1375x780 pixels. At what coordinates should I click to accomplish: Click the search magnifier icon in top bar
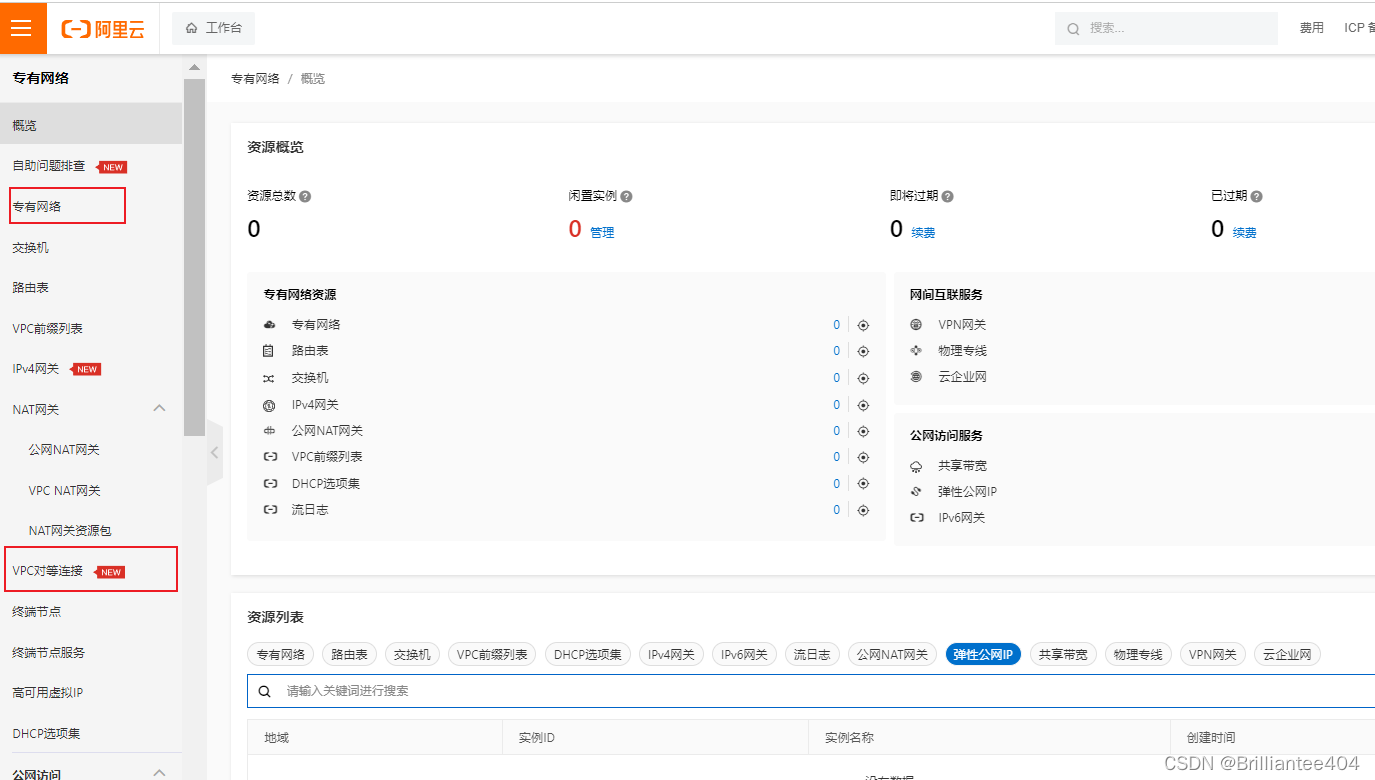[1073, 29]
